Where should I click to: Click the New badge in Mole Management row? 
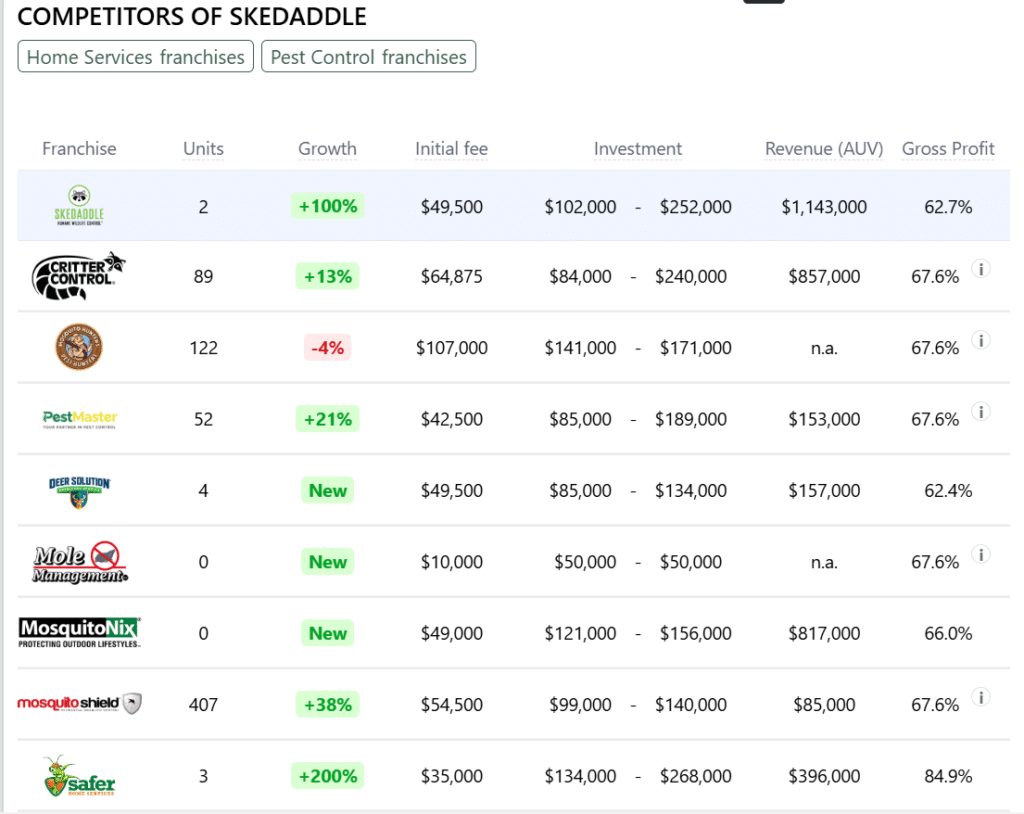point(327,562)
